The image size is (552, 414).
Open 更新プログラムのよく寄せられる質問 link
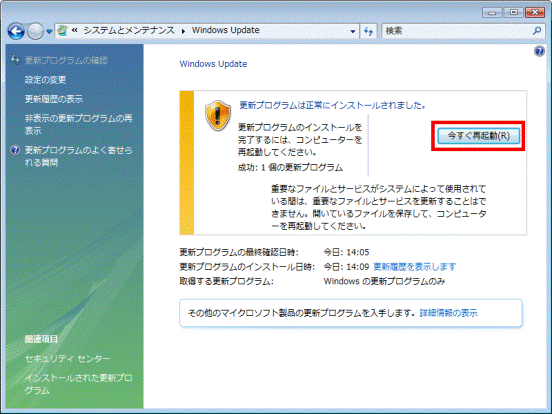coord(79,156)
